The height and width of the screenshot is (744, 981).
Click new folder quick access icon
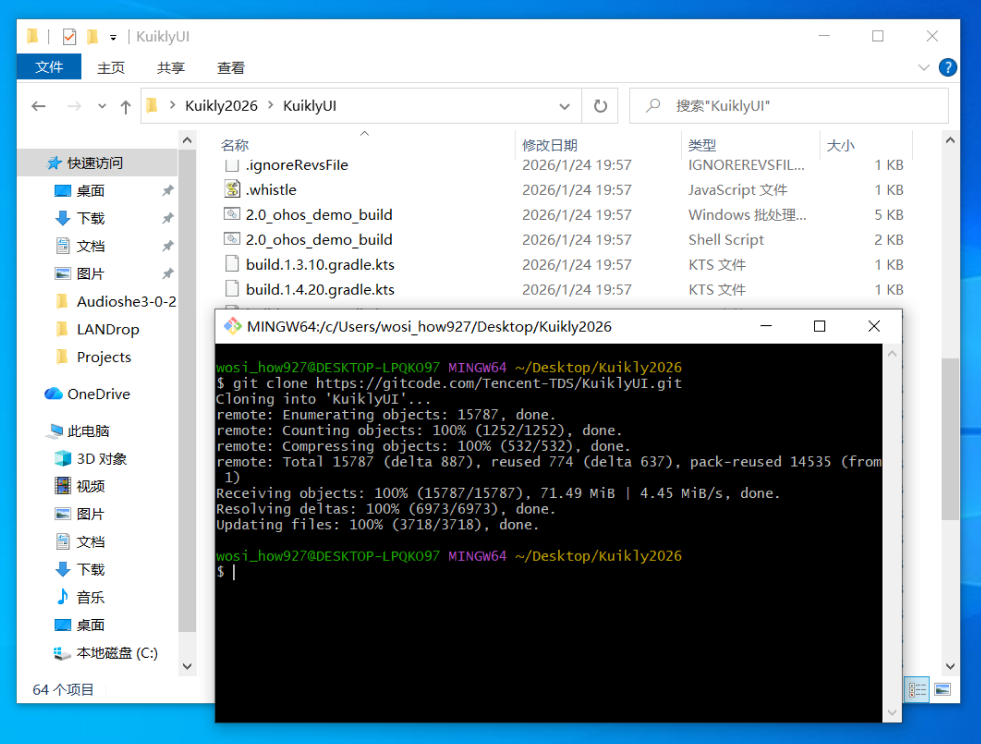click(93, 37)
